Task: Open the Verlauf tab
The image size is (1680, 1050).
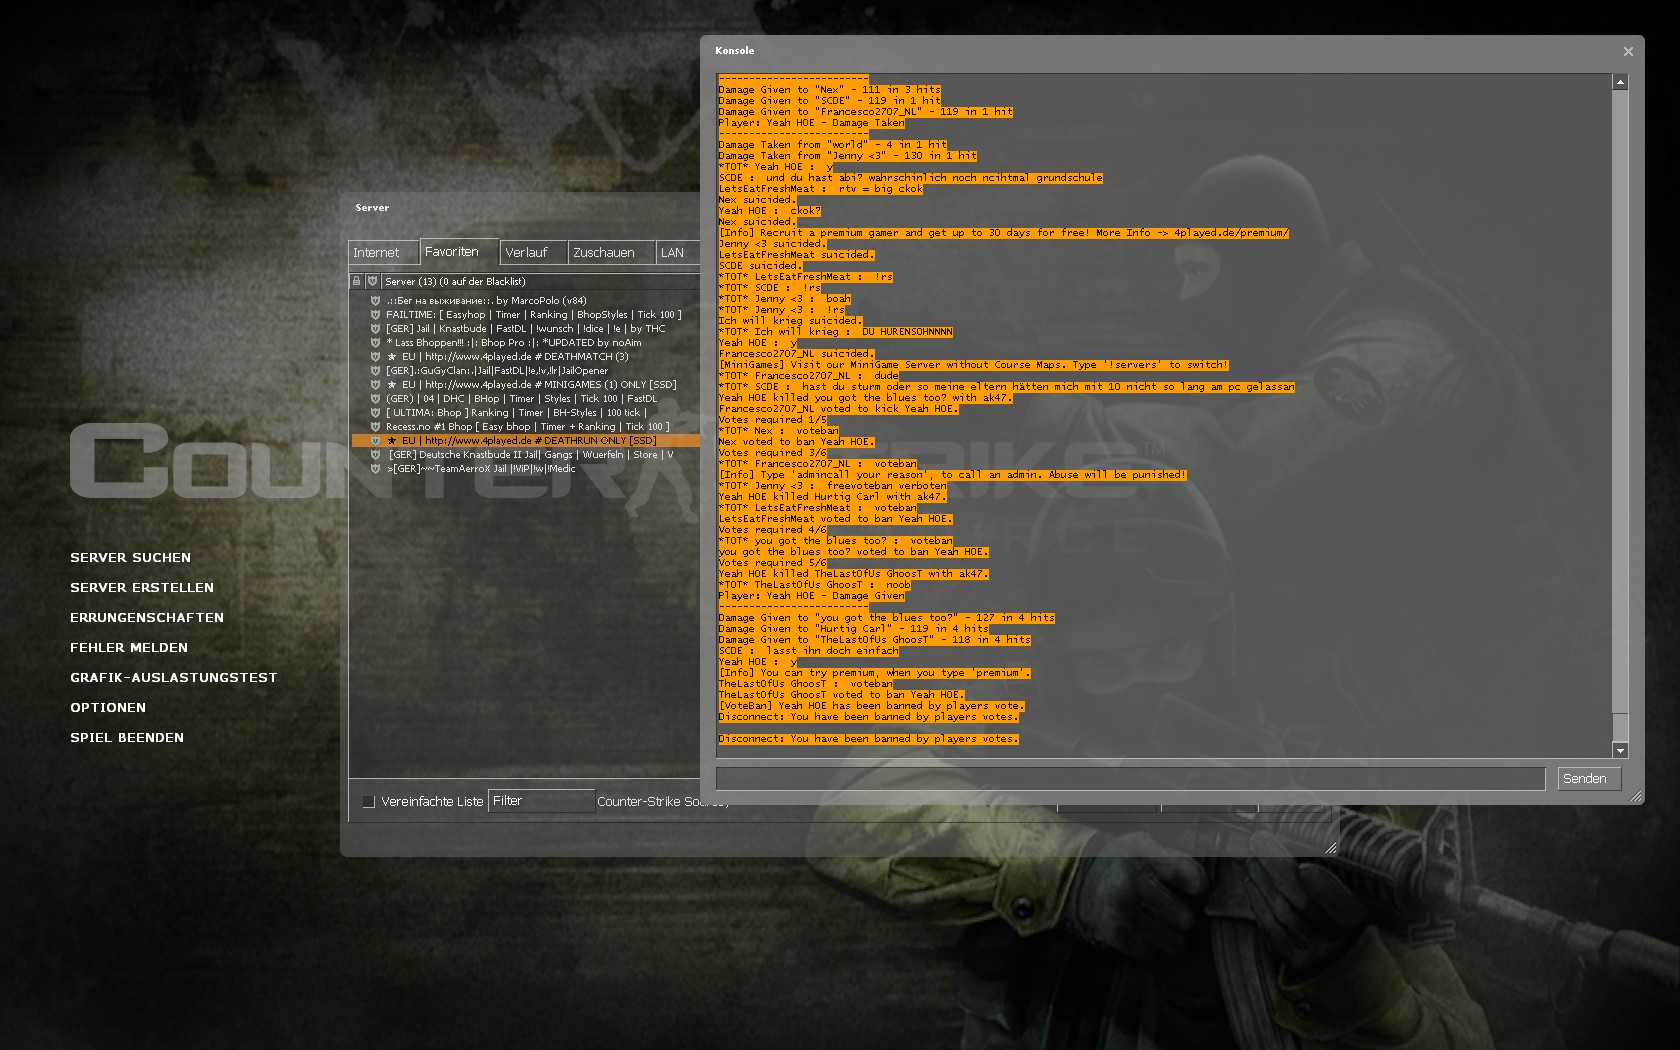Action: (x=534, y=253)
